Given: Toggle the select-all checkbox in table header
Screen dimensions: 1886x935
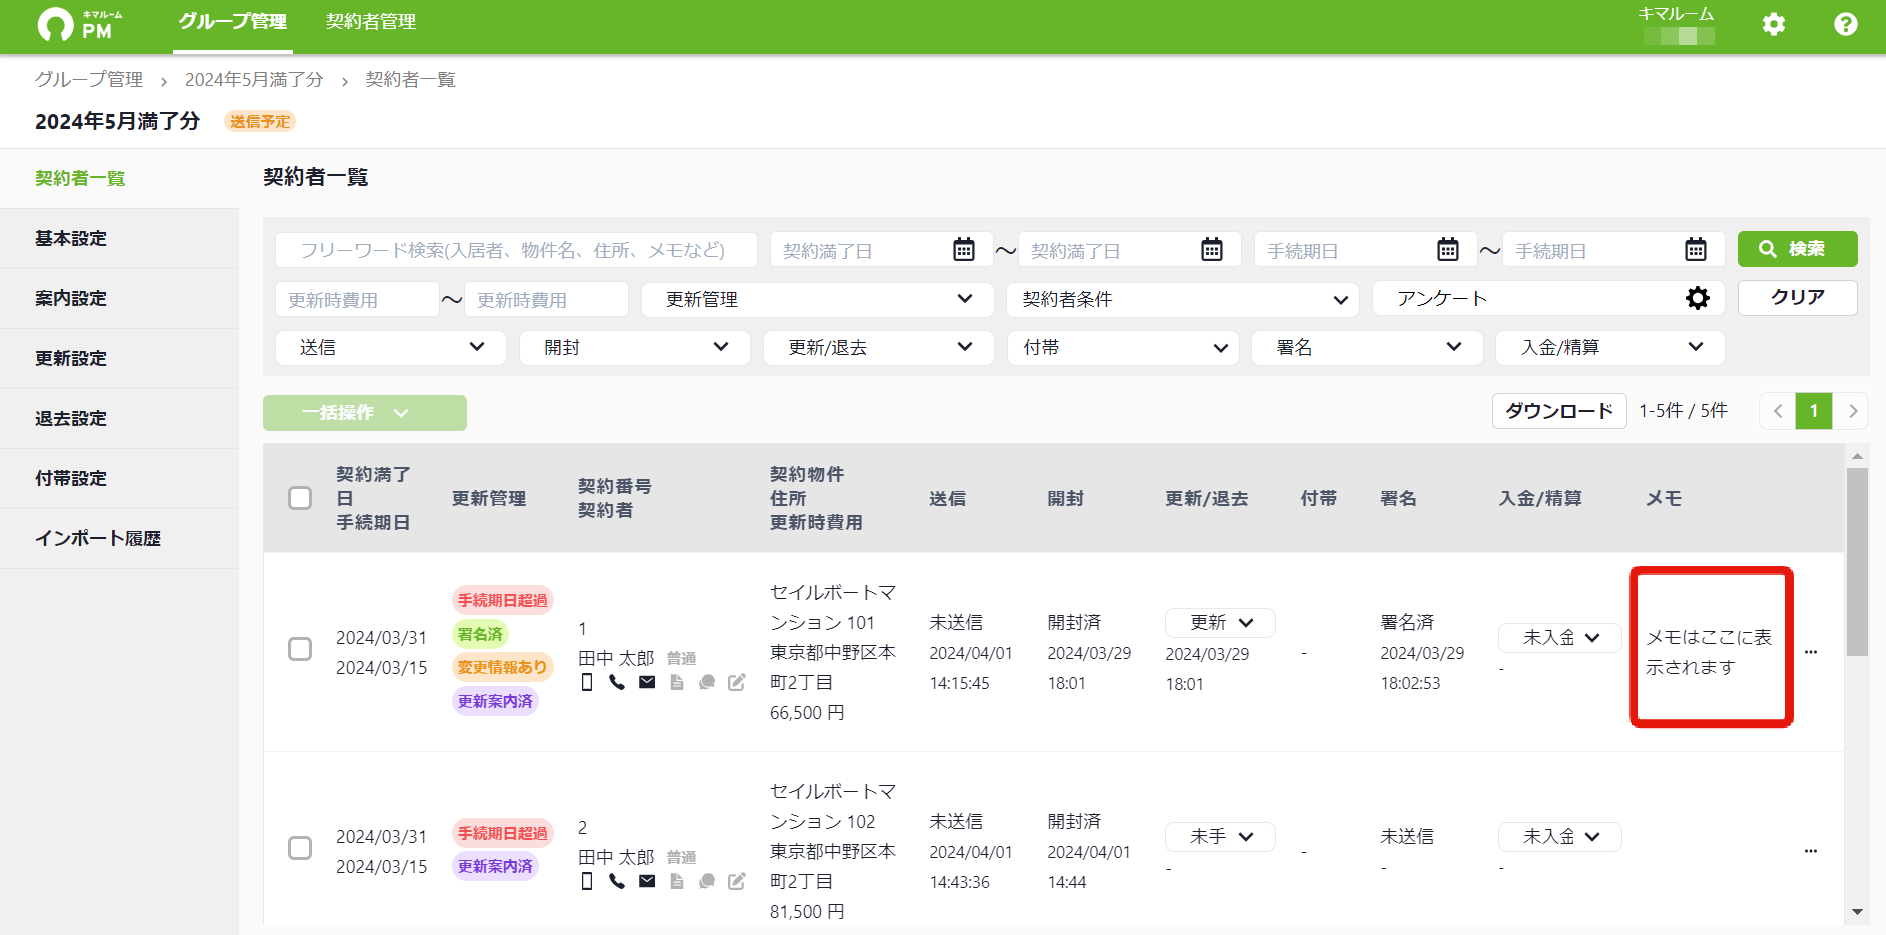Looking at the screenshot, I should (x=300, y=498).
